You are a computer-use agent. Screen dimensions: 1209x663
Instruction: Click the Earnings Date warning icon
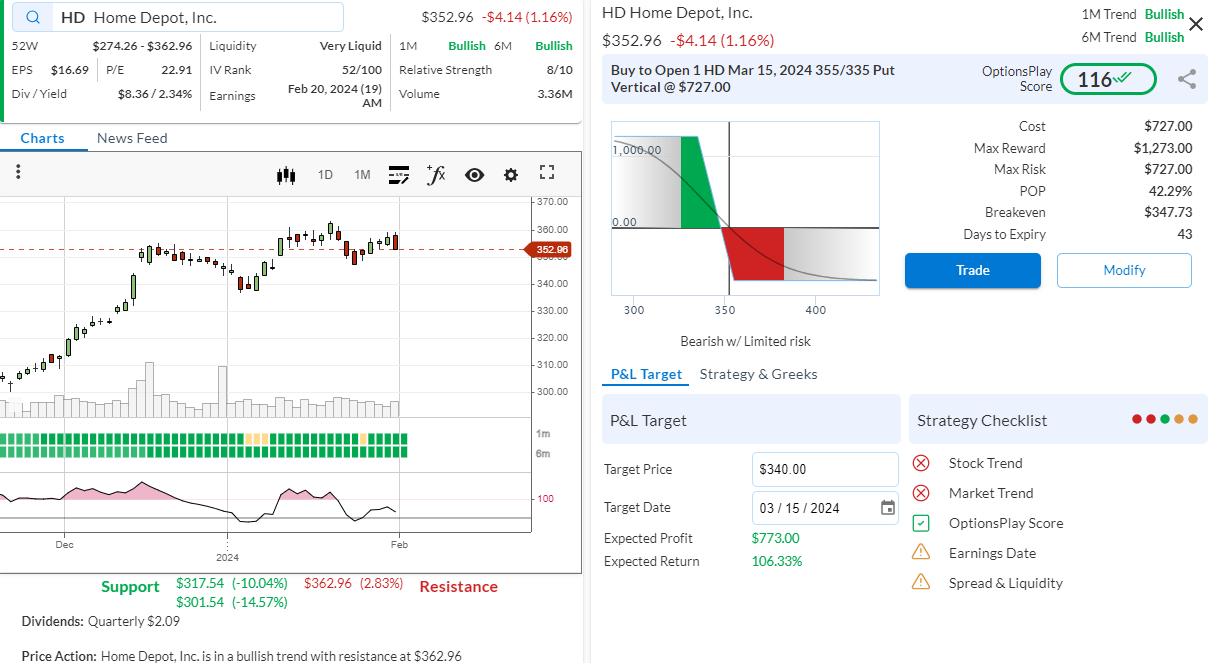(922, 553)
